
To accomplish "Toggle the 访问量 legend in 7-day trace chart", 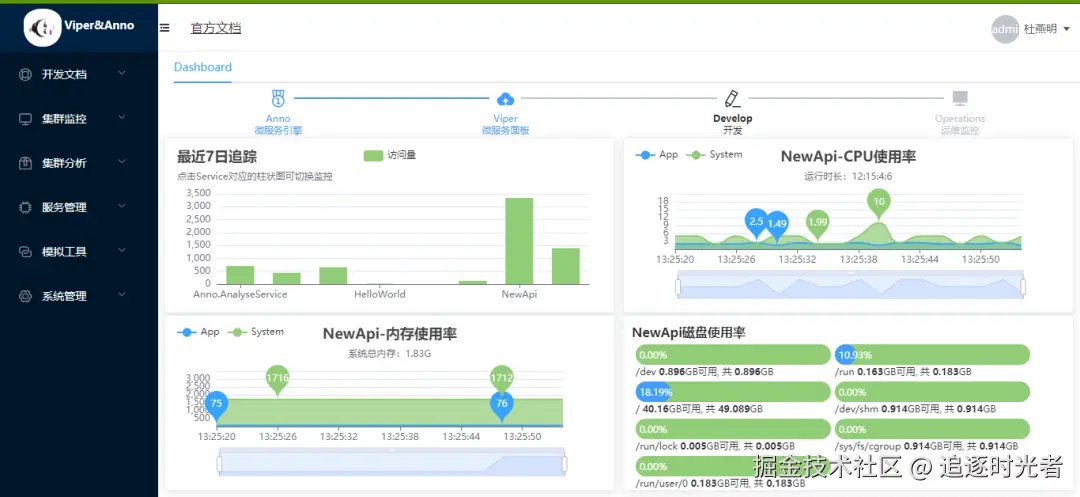I will coord(390,156).
